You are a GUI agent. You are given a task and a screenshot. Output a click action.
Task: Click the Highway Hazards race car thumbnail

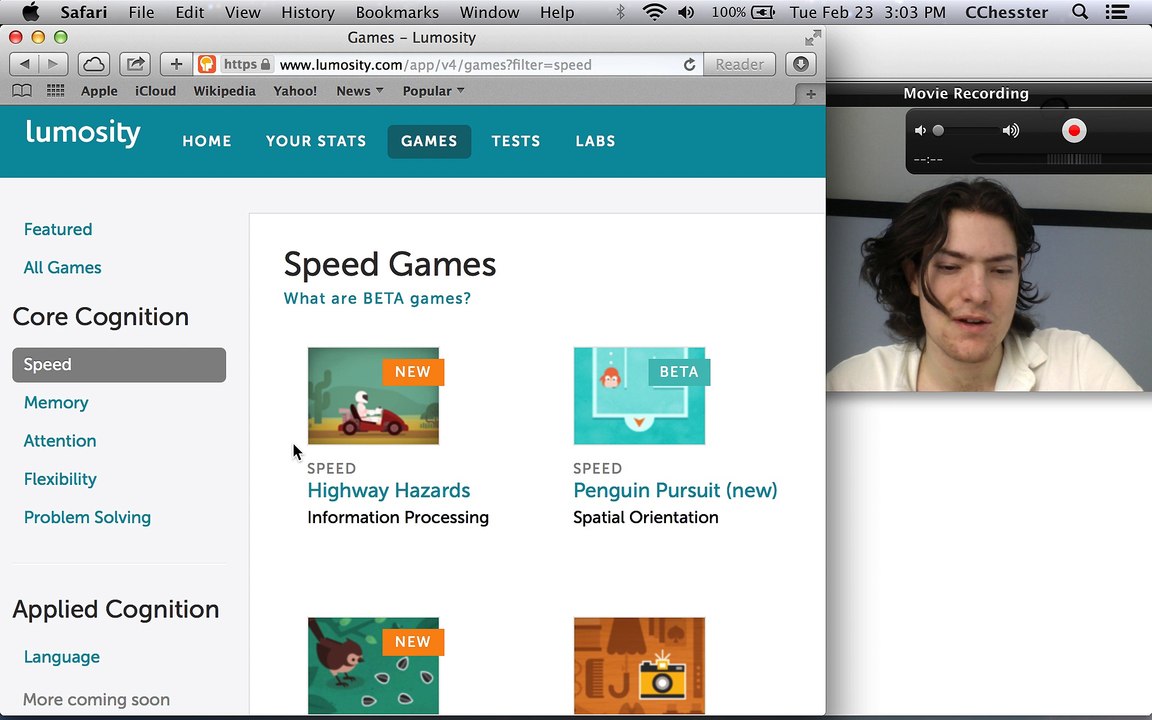point(373,396)
